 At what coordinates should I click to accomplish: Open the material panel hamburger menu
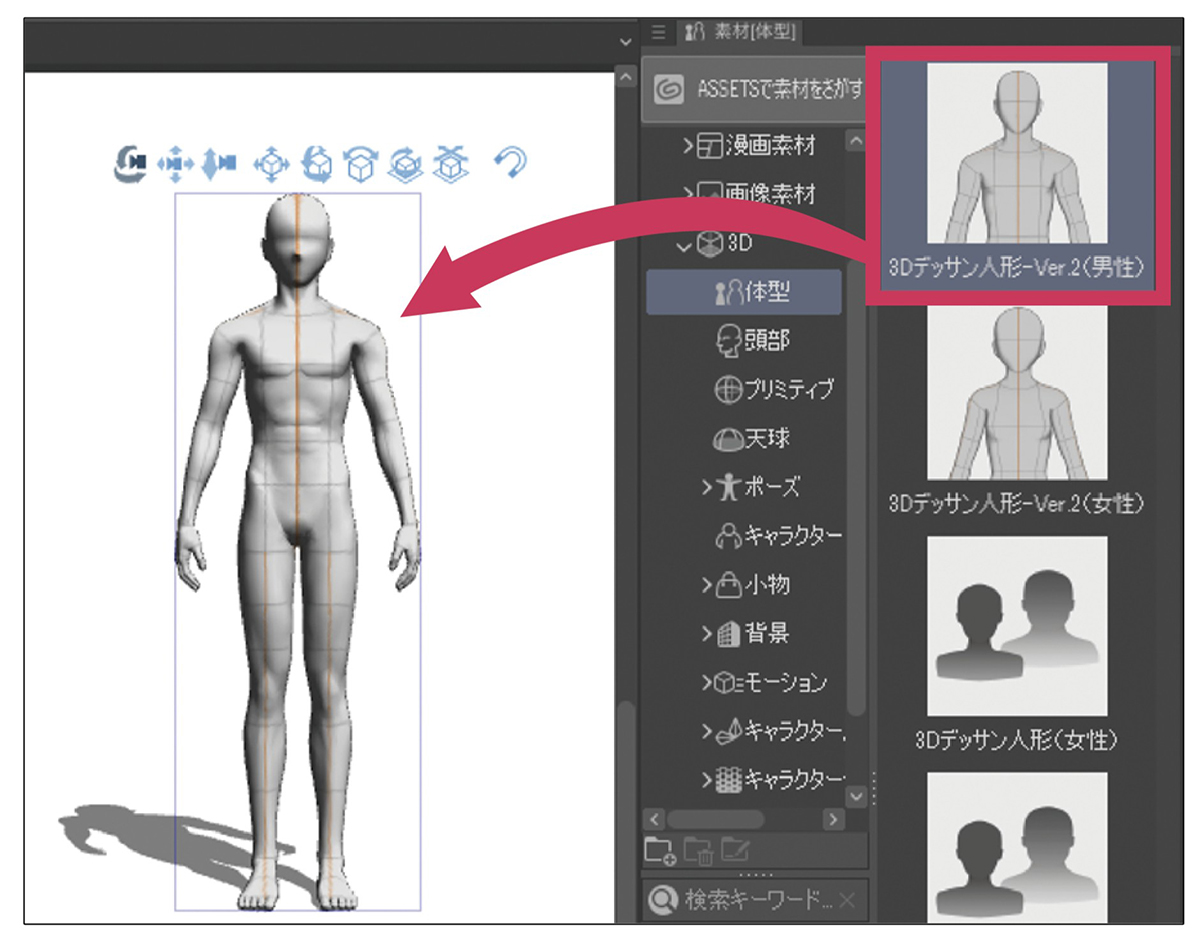(x=658, y=33)
